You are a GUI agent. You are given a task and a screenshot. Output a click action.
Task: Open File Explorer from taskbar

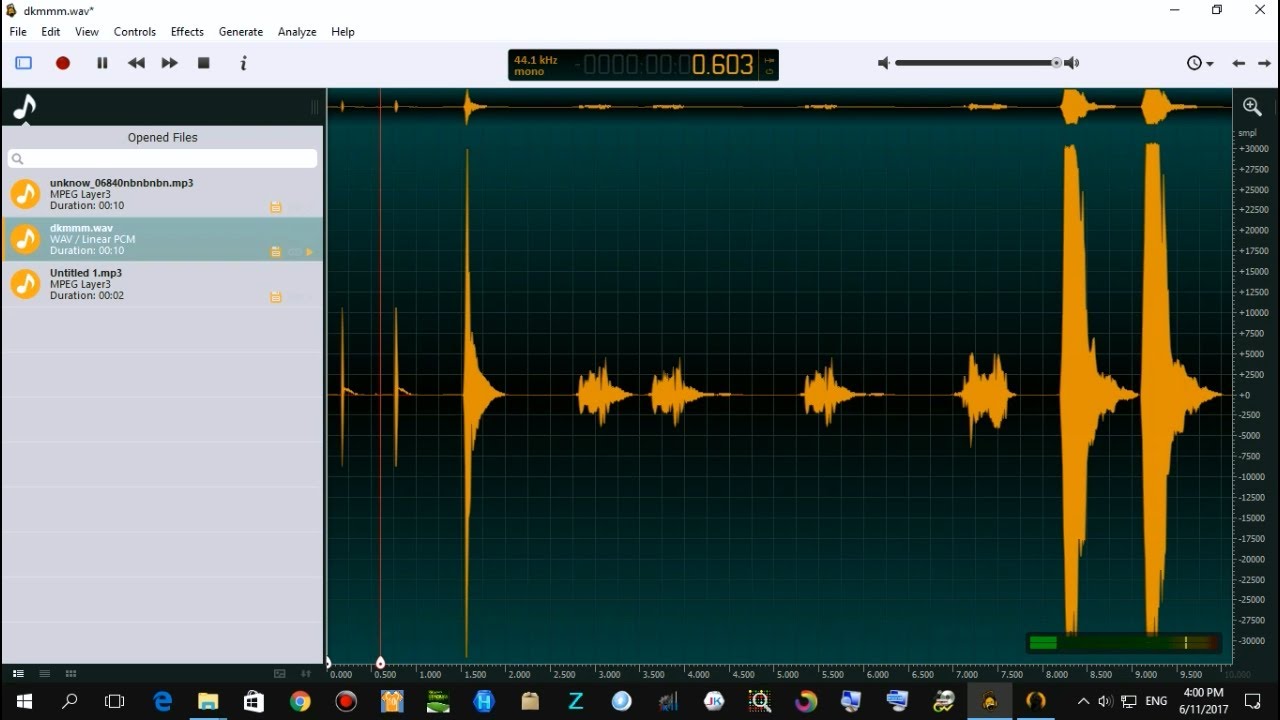208,702
